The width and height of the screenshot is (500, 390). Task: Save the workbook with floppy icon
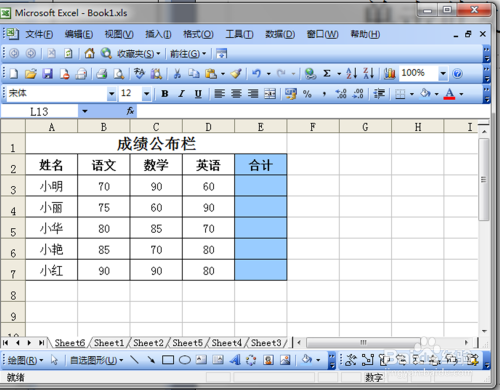tap(48, 74)
